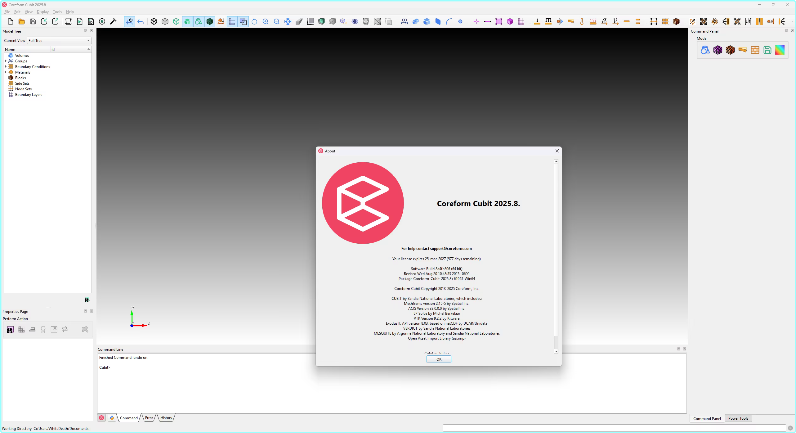Open the Help menu
The width and height of the screenshot is (796, 433).
coord(70,12)
